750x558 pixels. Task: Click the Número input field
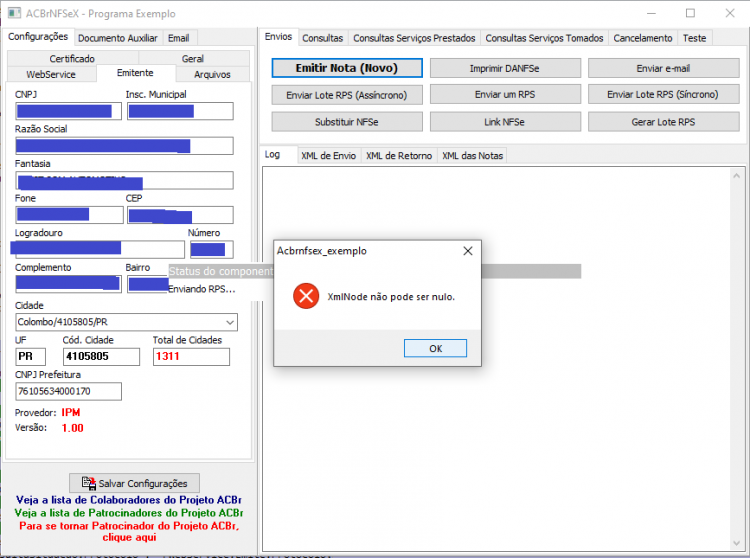click(212, 250)
